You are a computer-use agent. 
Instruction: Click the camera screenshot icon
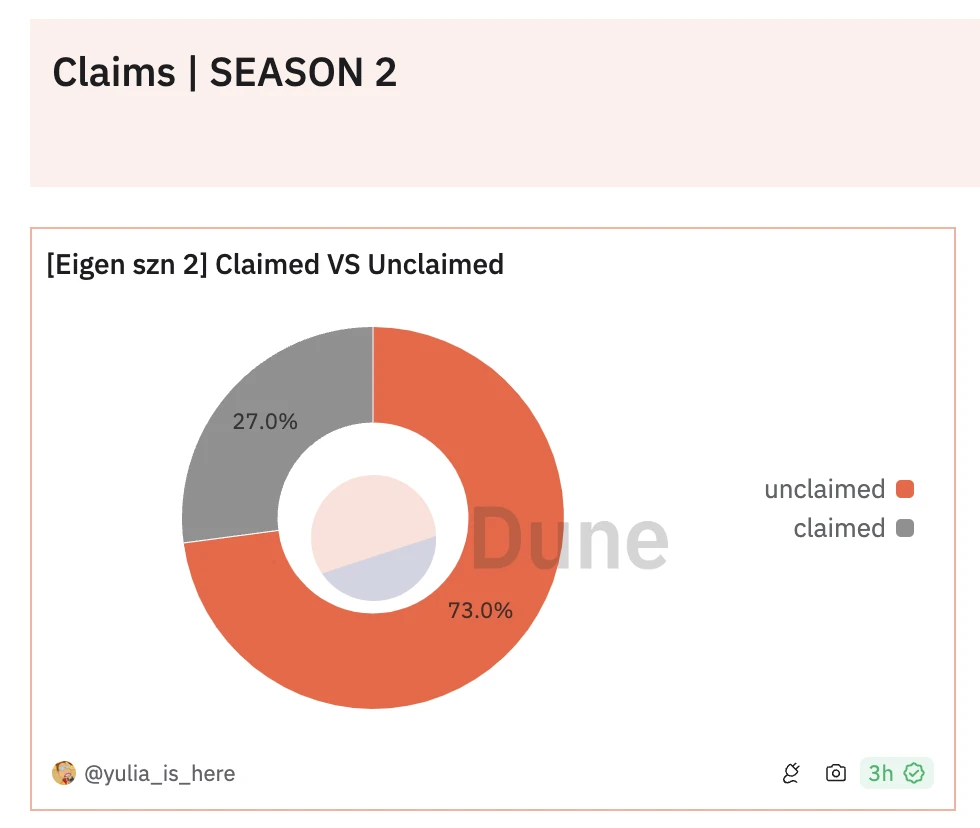click(835, 773)
